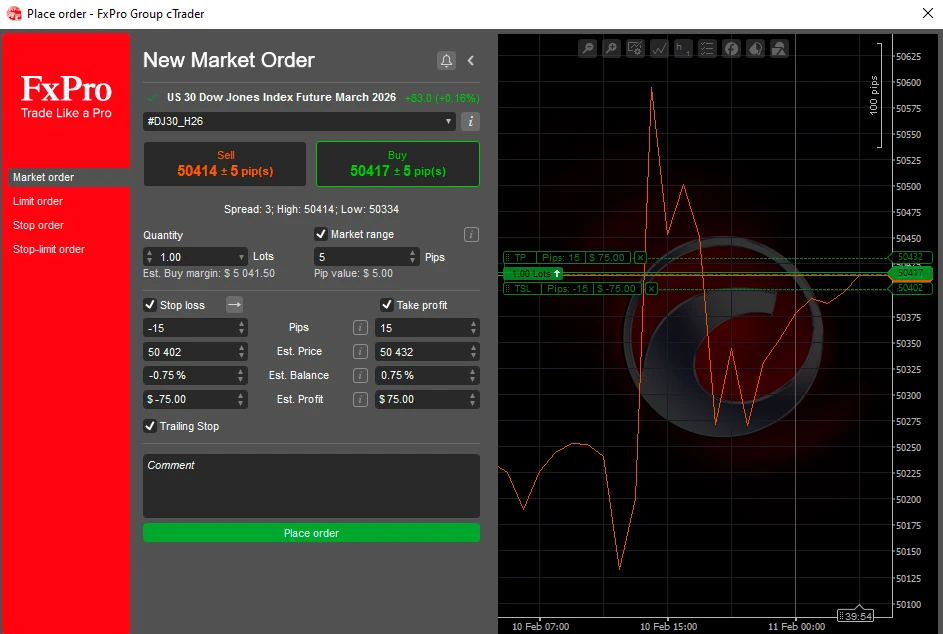This screenshot has height=634, width=943.
Task: Close the Place order window
Action: click(x=927, y=13)
